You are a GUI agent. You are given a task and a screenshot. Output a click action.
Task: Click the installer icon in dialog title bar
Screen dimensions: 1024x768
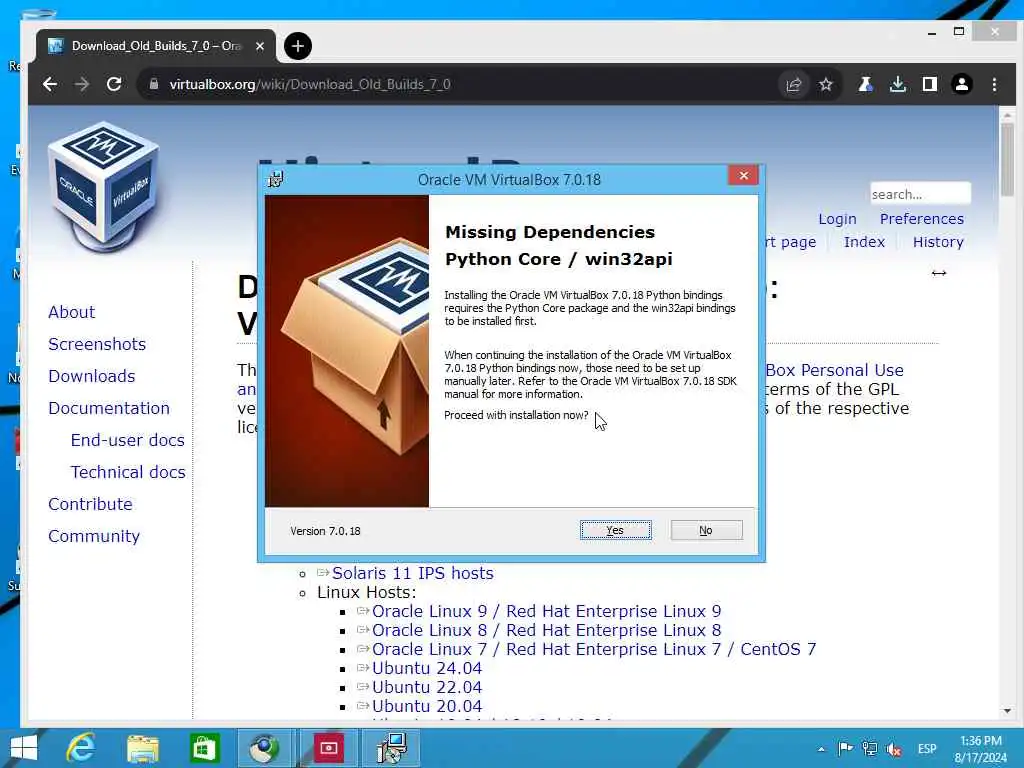pos(276,179)
